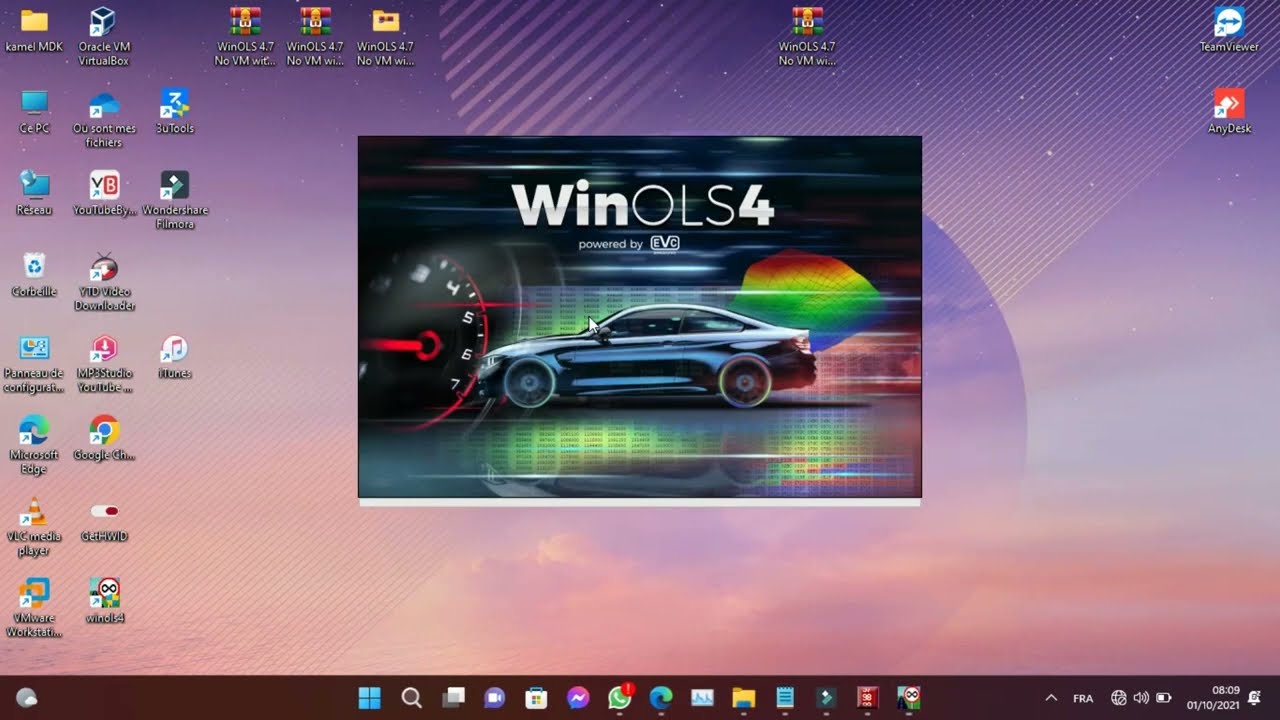Open network settings from the tray

coord(1119,698)
